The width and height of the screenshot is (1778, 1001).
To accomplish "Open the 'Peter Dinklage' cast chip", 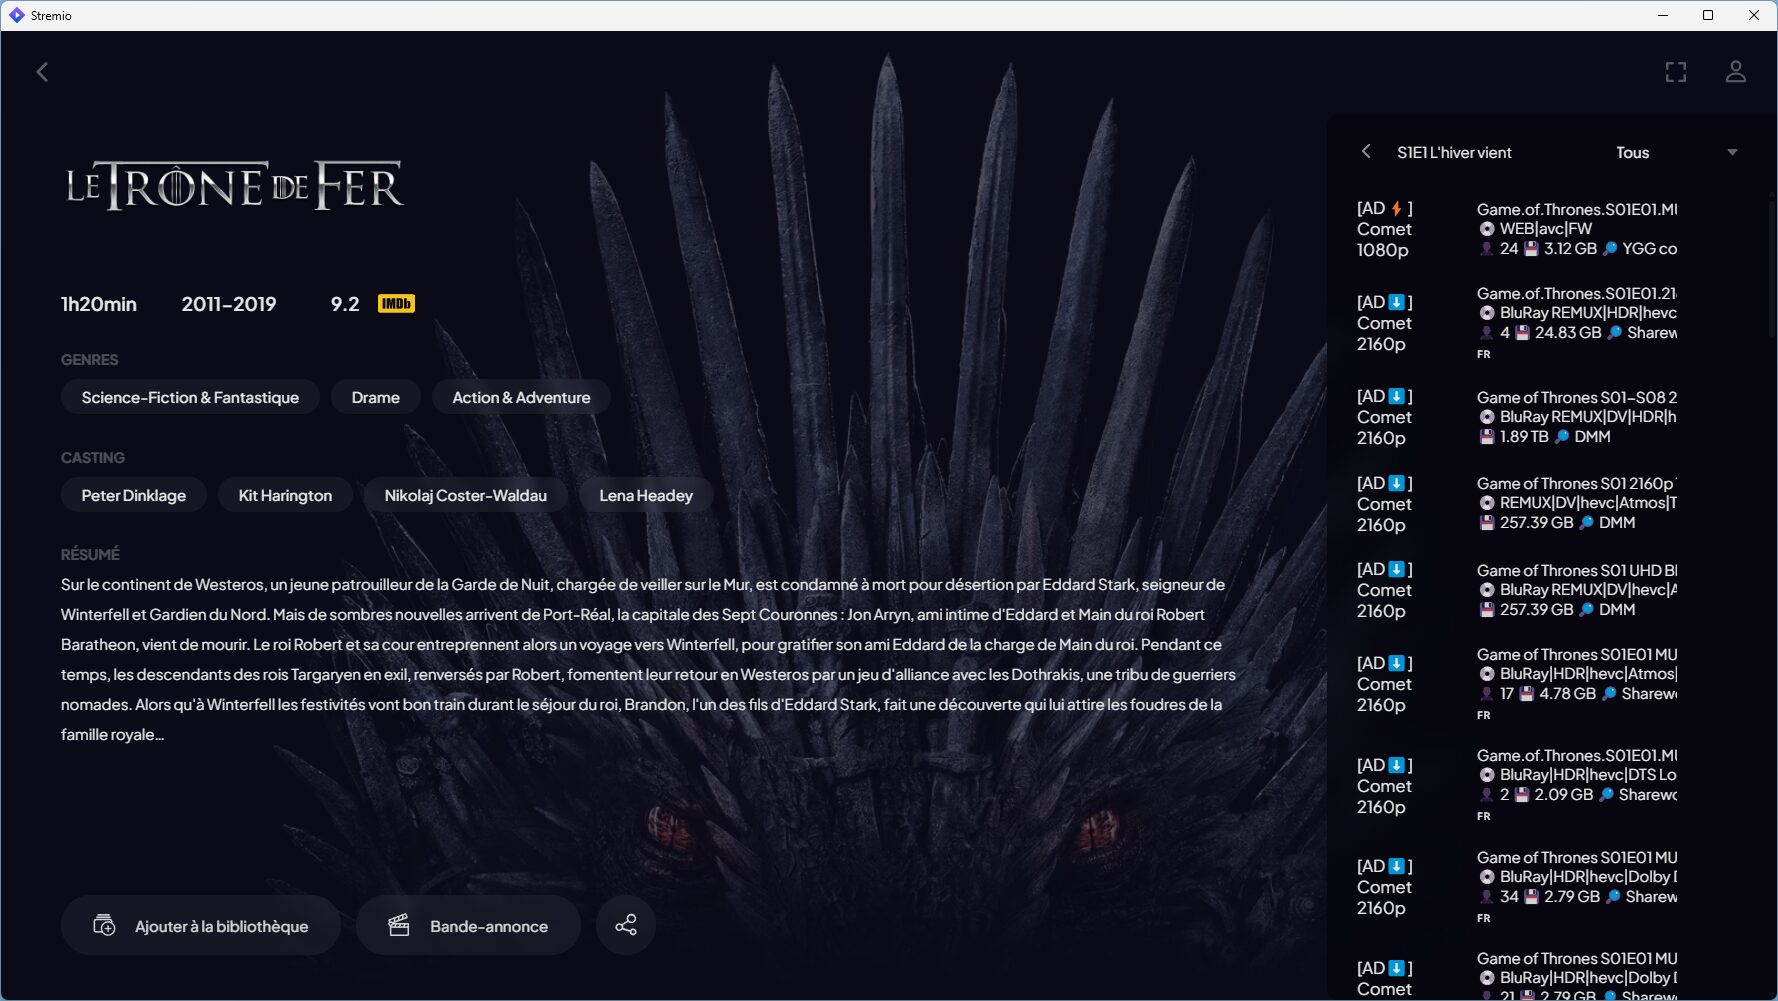I will pos(134,495).
